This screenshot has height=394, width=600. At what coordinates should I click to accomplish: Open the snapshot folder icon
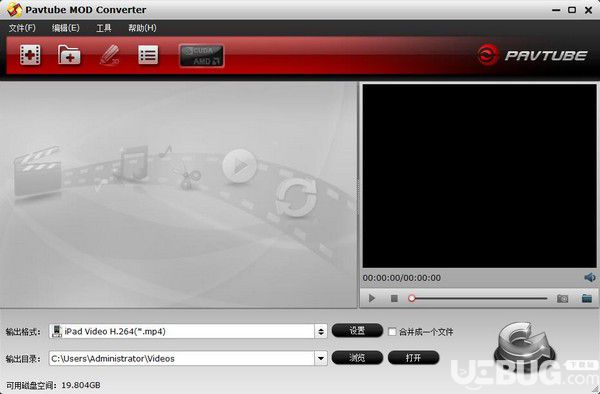click(x=587, y=298)
